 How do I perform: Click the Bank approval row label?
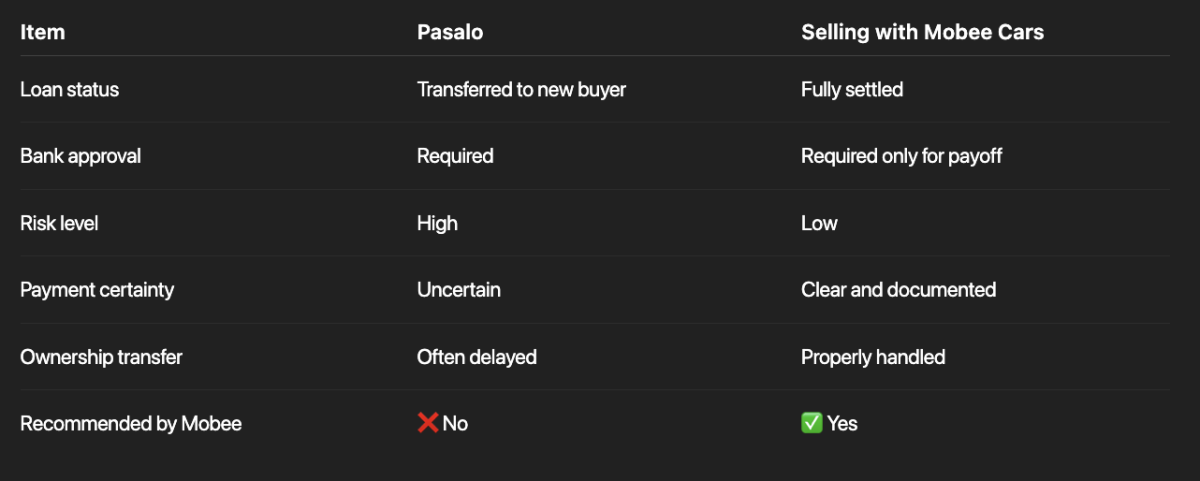pyautogui.click(x=80, y=156)
